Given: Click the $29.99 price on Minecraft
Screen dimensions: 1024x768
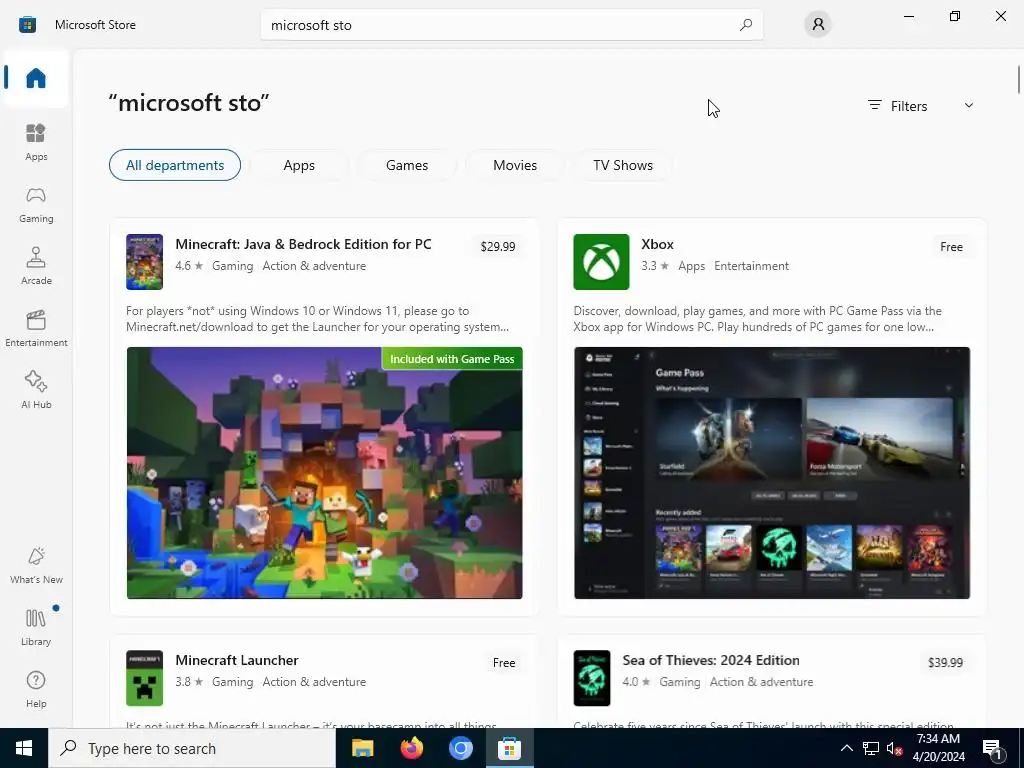Looking at the screenshot, I should click(498, 246).
